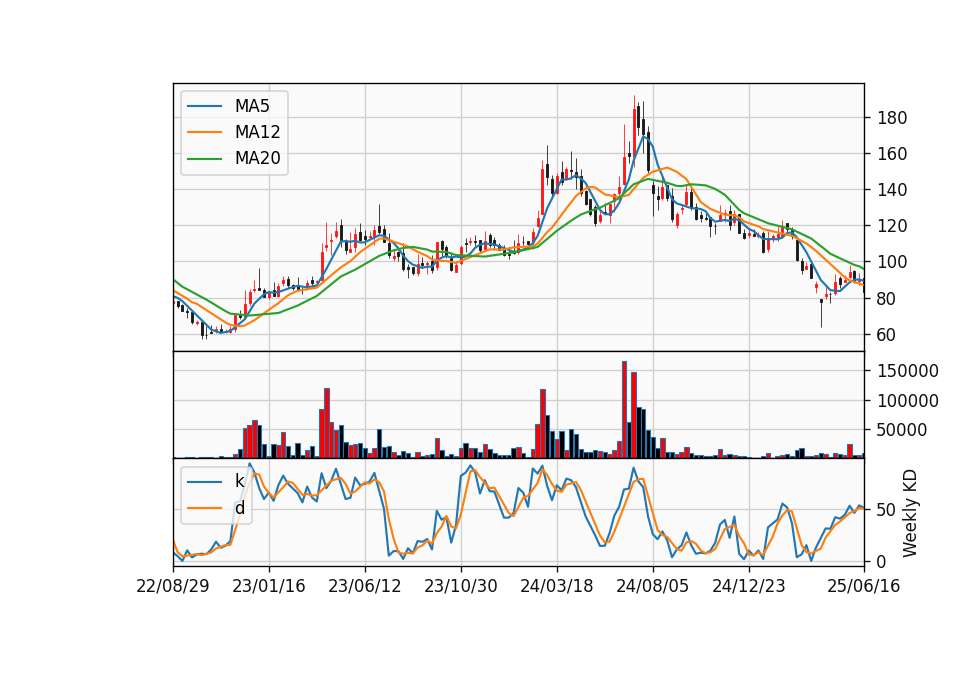The height and width of the screenshot is (690, 960).
Task: Click the 140 price axis label
Action: click(892, 190)
